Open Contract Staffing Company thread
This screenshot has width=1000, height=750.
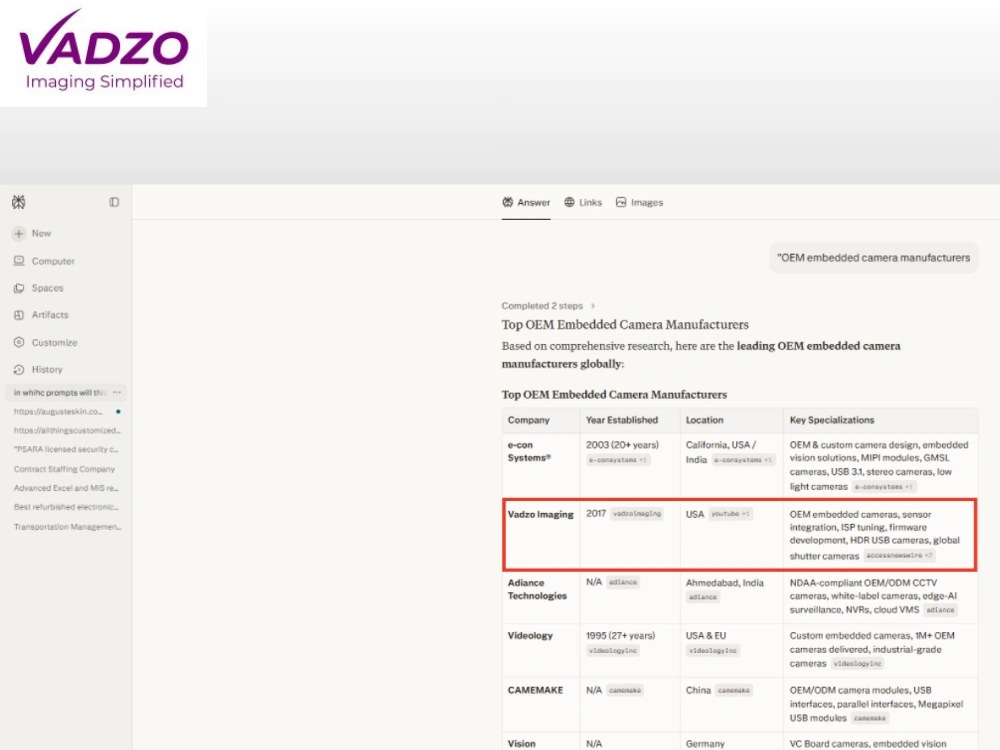point(64,469)
